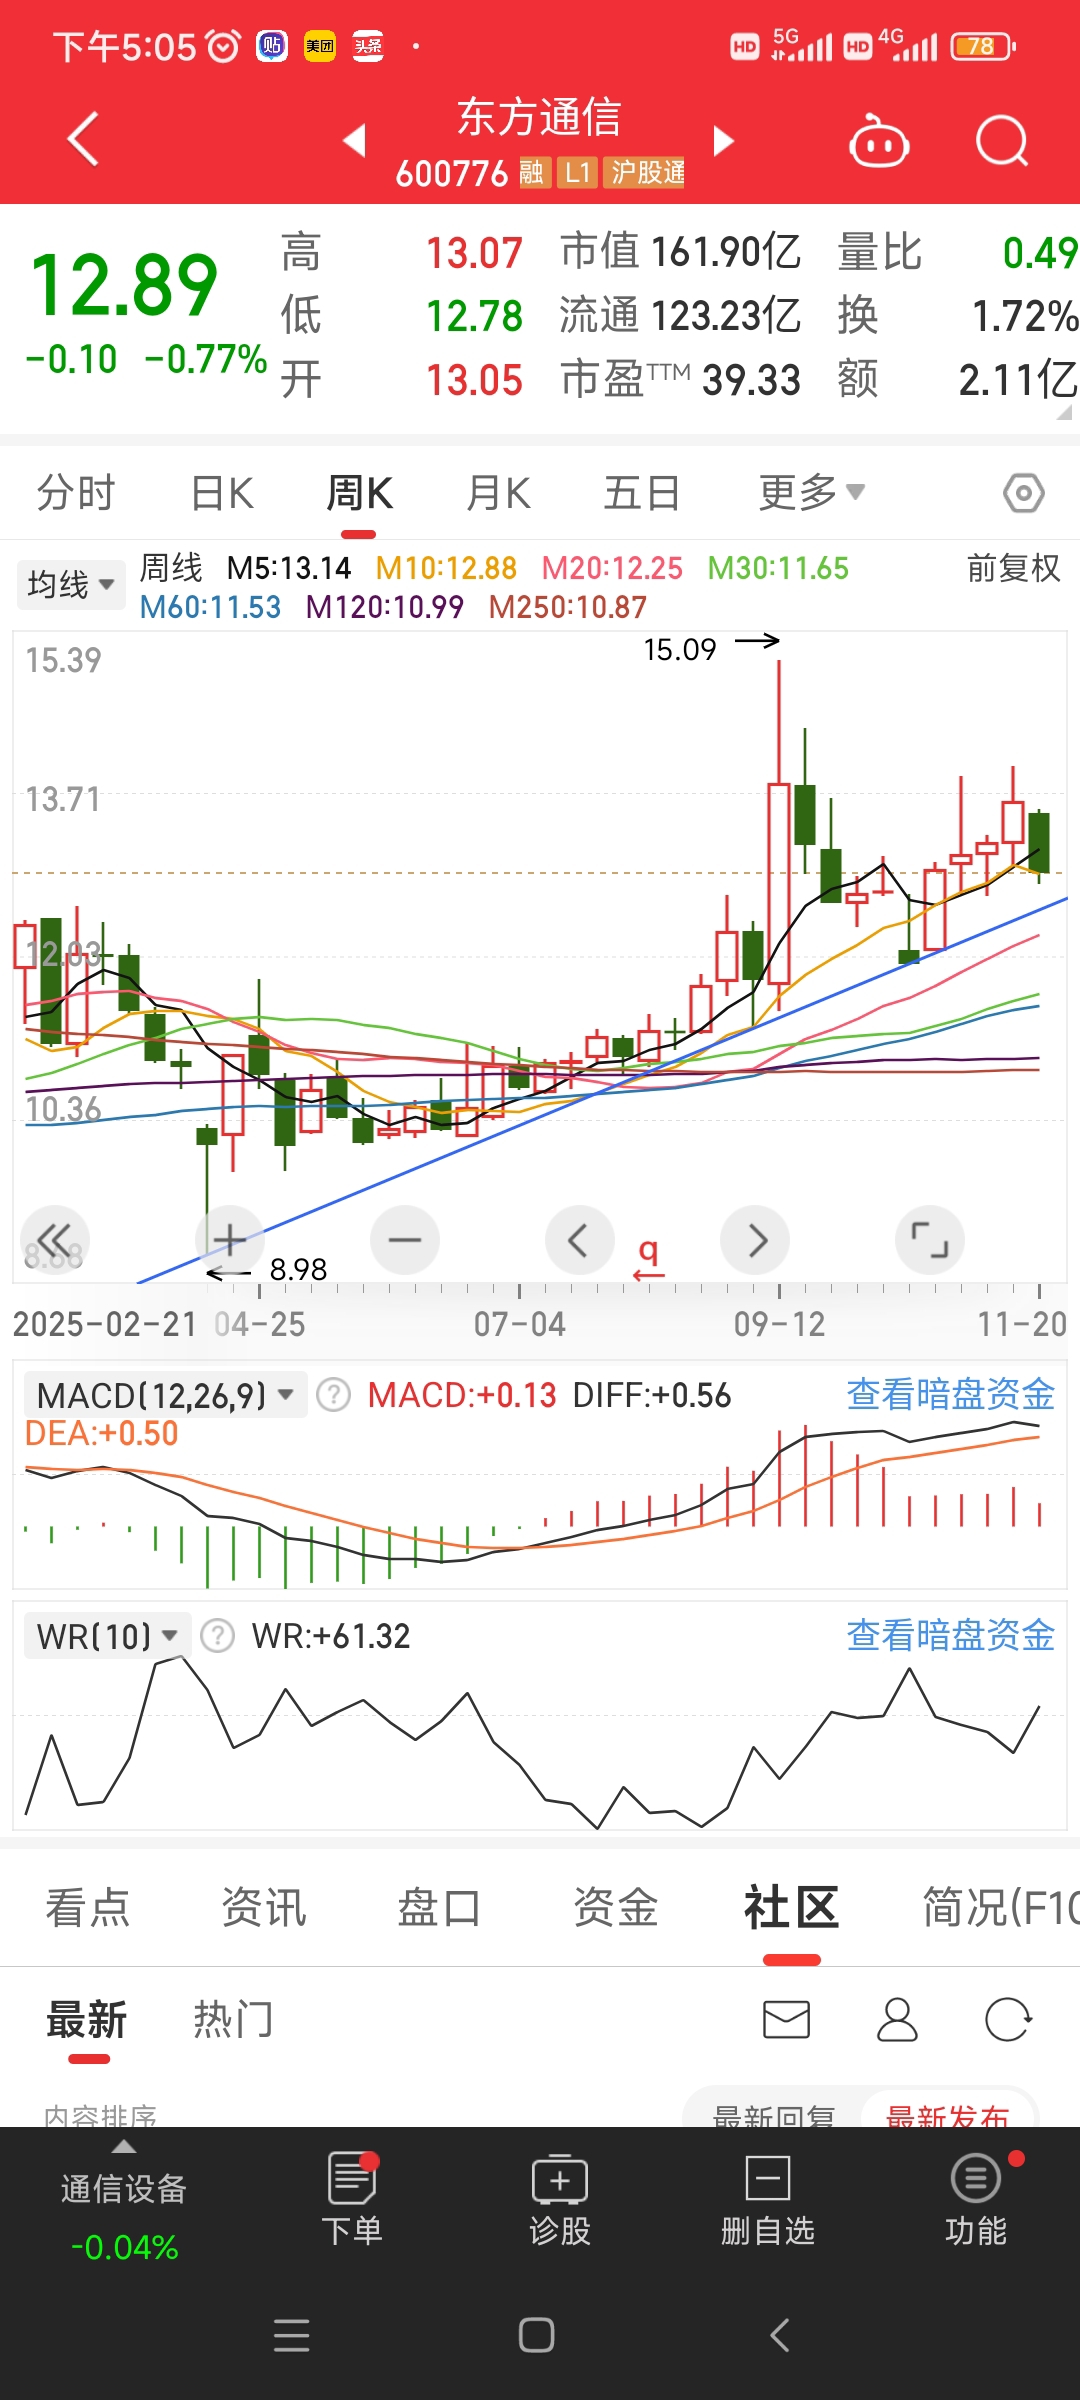Tap the 东方通信 stock title

pyautogui.click(x=540, y=117)
